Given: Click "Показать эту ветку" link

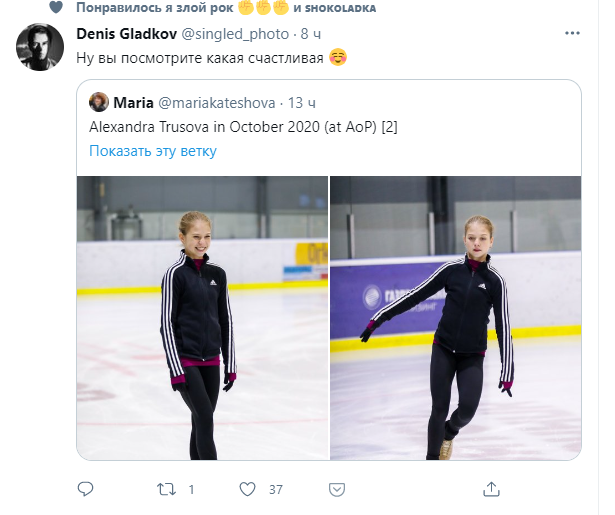Looking at the screenshot, I should (152, 151).
